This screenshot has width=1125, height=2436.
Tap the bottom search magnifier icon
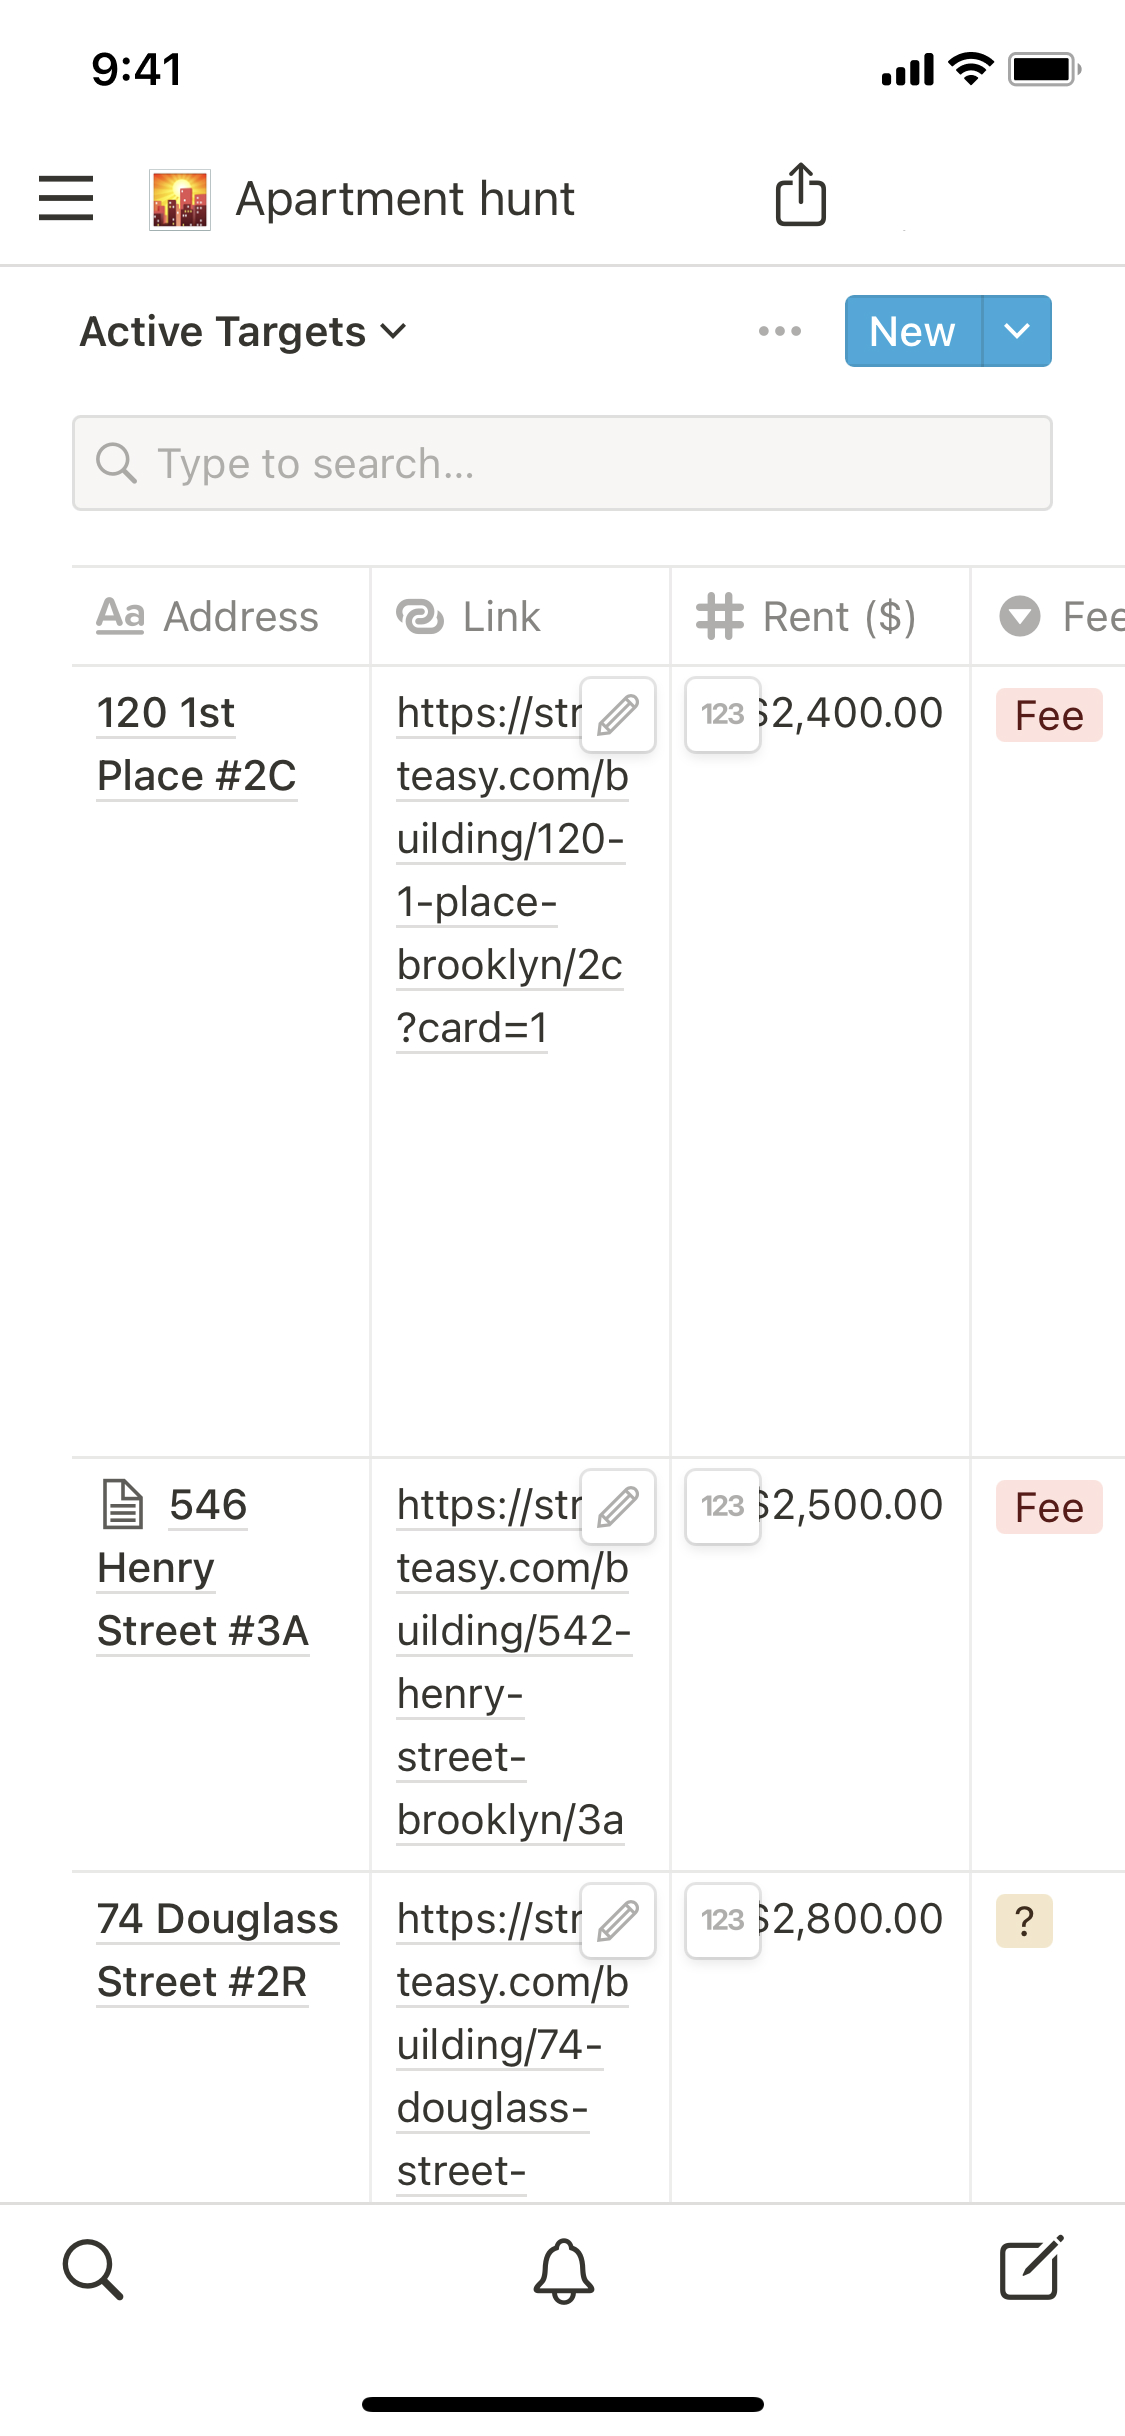coord(93,2270)
